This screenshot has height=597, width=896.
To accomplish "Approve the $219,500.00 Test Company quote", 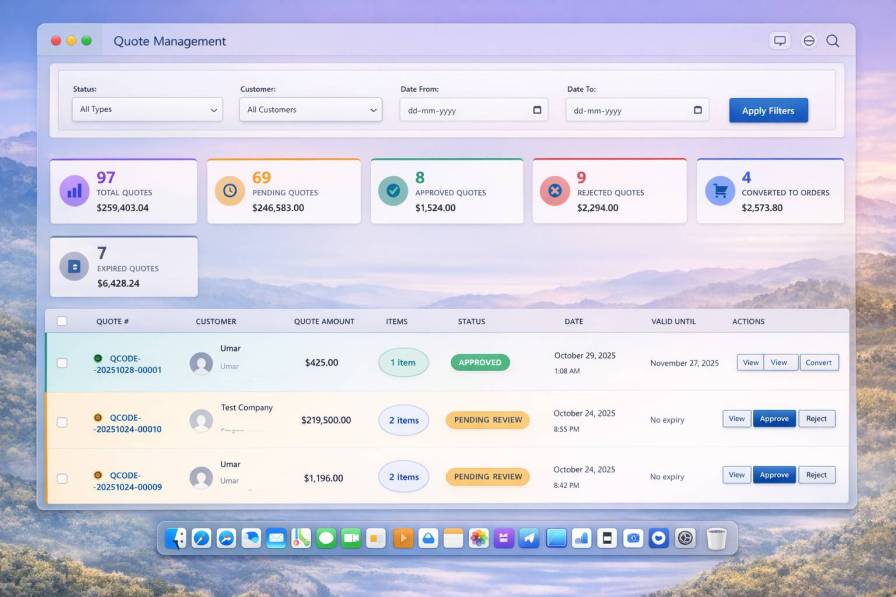I will pyautogui.click(x=774, y=419).
